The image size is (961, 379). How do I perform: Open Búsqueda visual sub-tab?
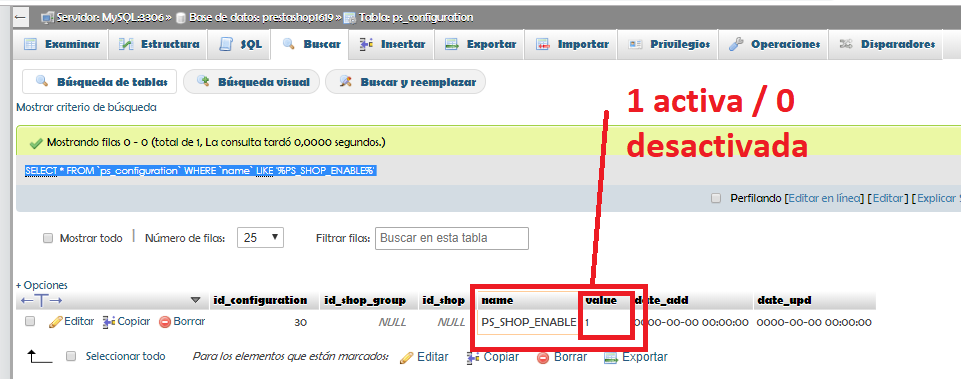pyautogui.click(x=251, y=82)
